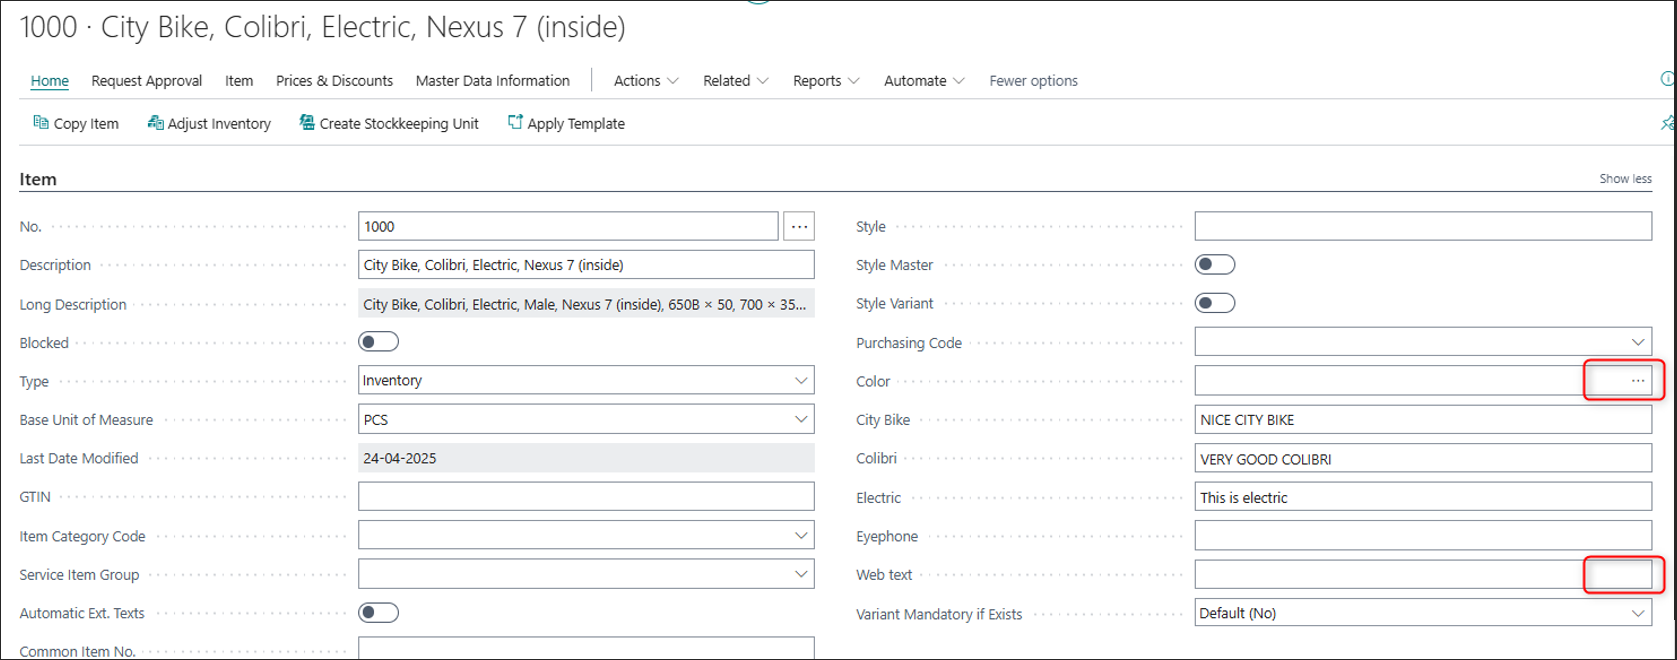
Task: Click the Apply Template icon
Action: (x=515, y=123)
